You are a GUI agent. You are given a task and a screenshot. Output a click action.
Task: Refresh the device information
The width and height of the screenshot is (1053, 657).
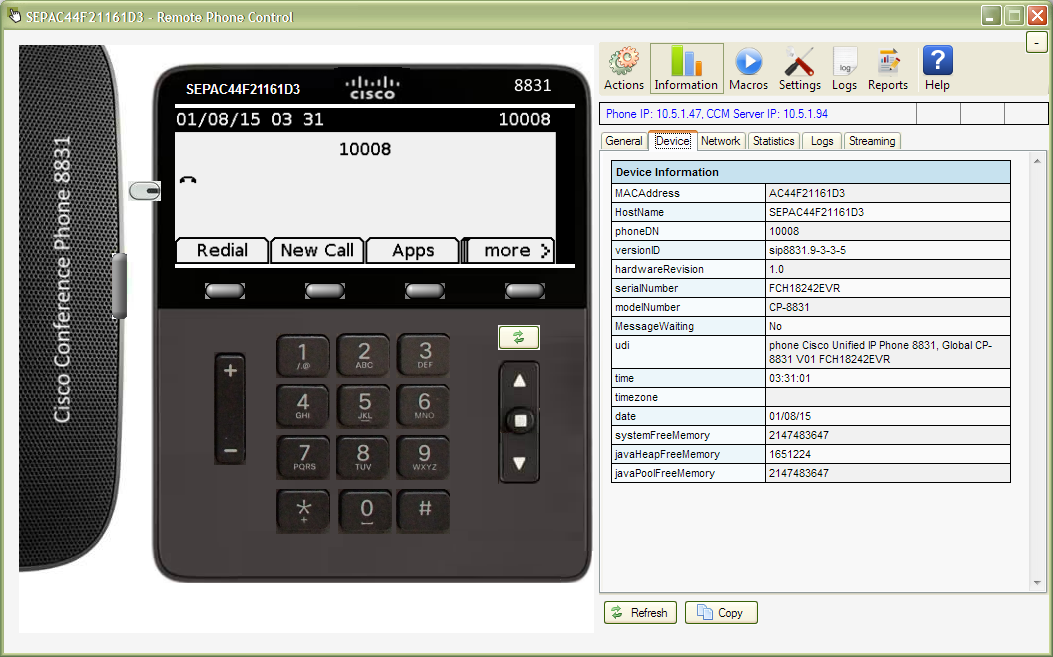click(639, 612)
